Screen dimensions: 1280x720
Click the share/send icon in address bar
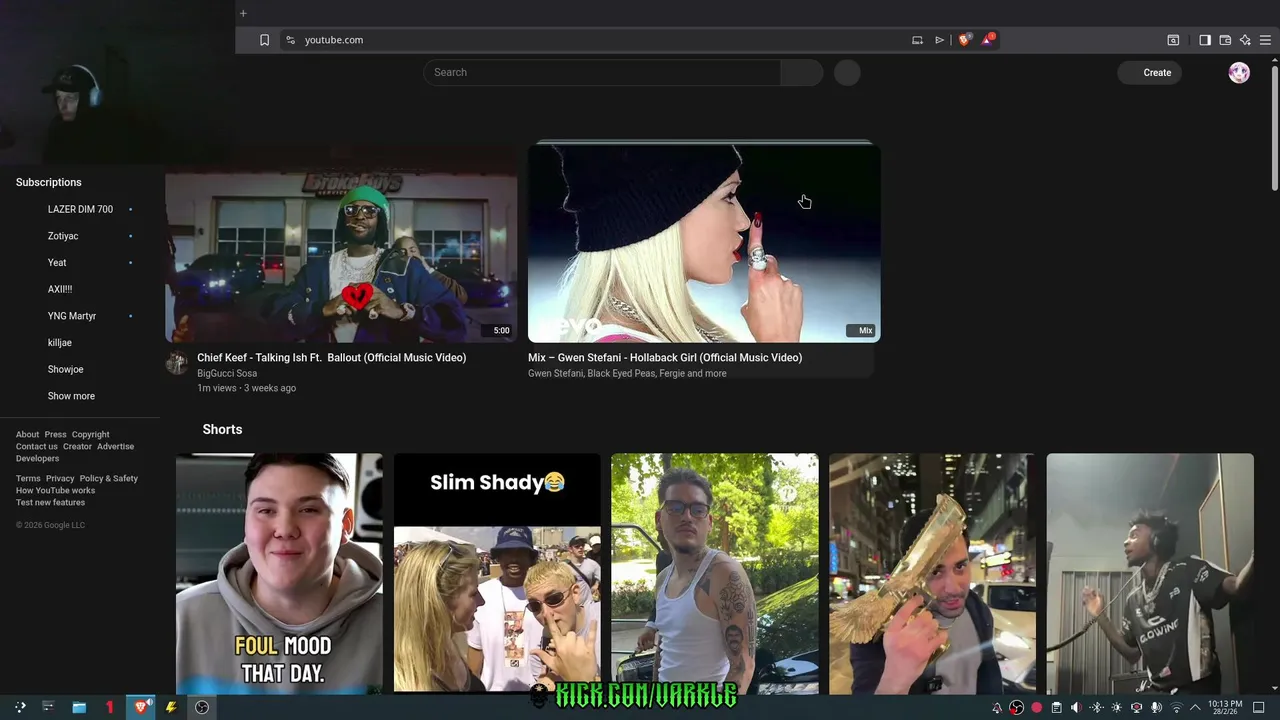[940, 40]
